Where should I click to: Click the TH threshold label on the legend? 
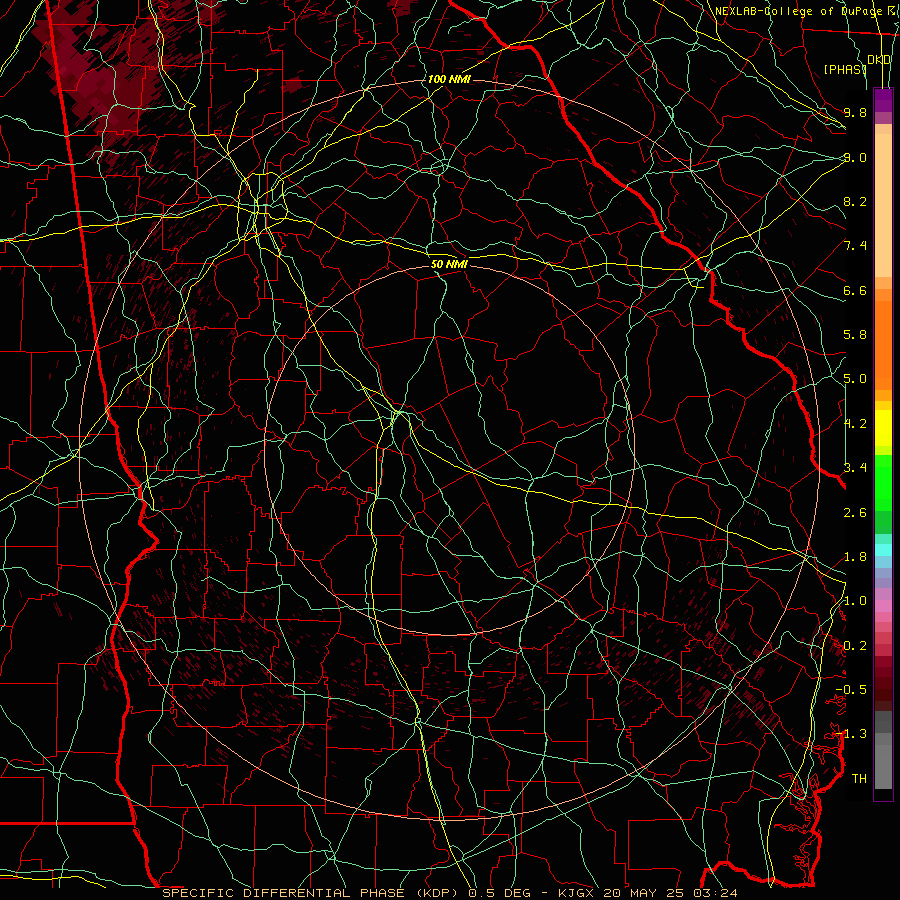tap(859, 779)
